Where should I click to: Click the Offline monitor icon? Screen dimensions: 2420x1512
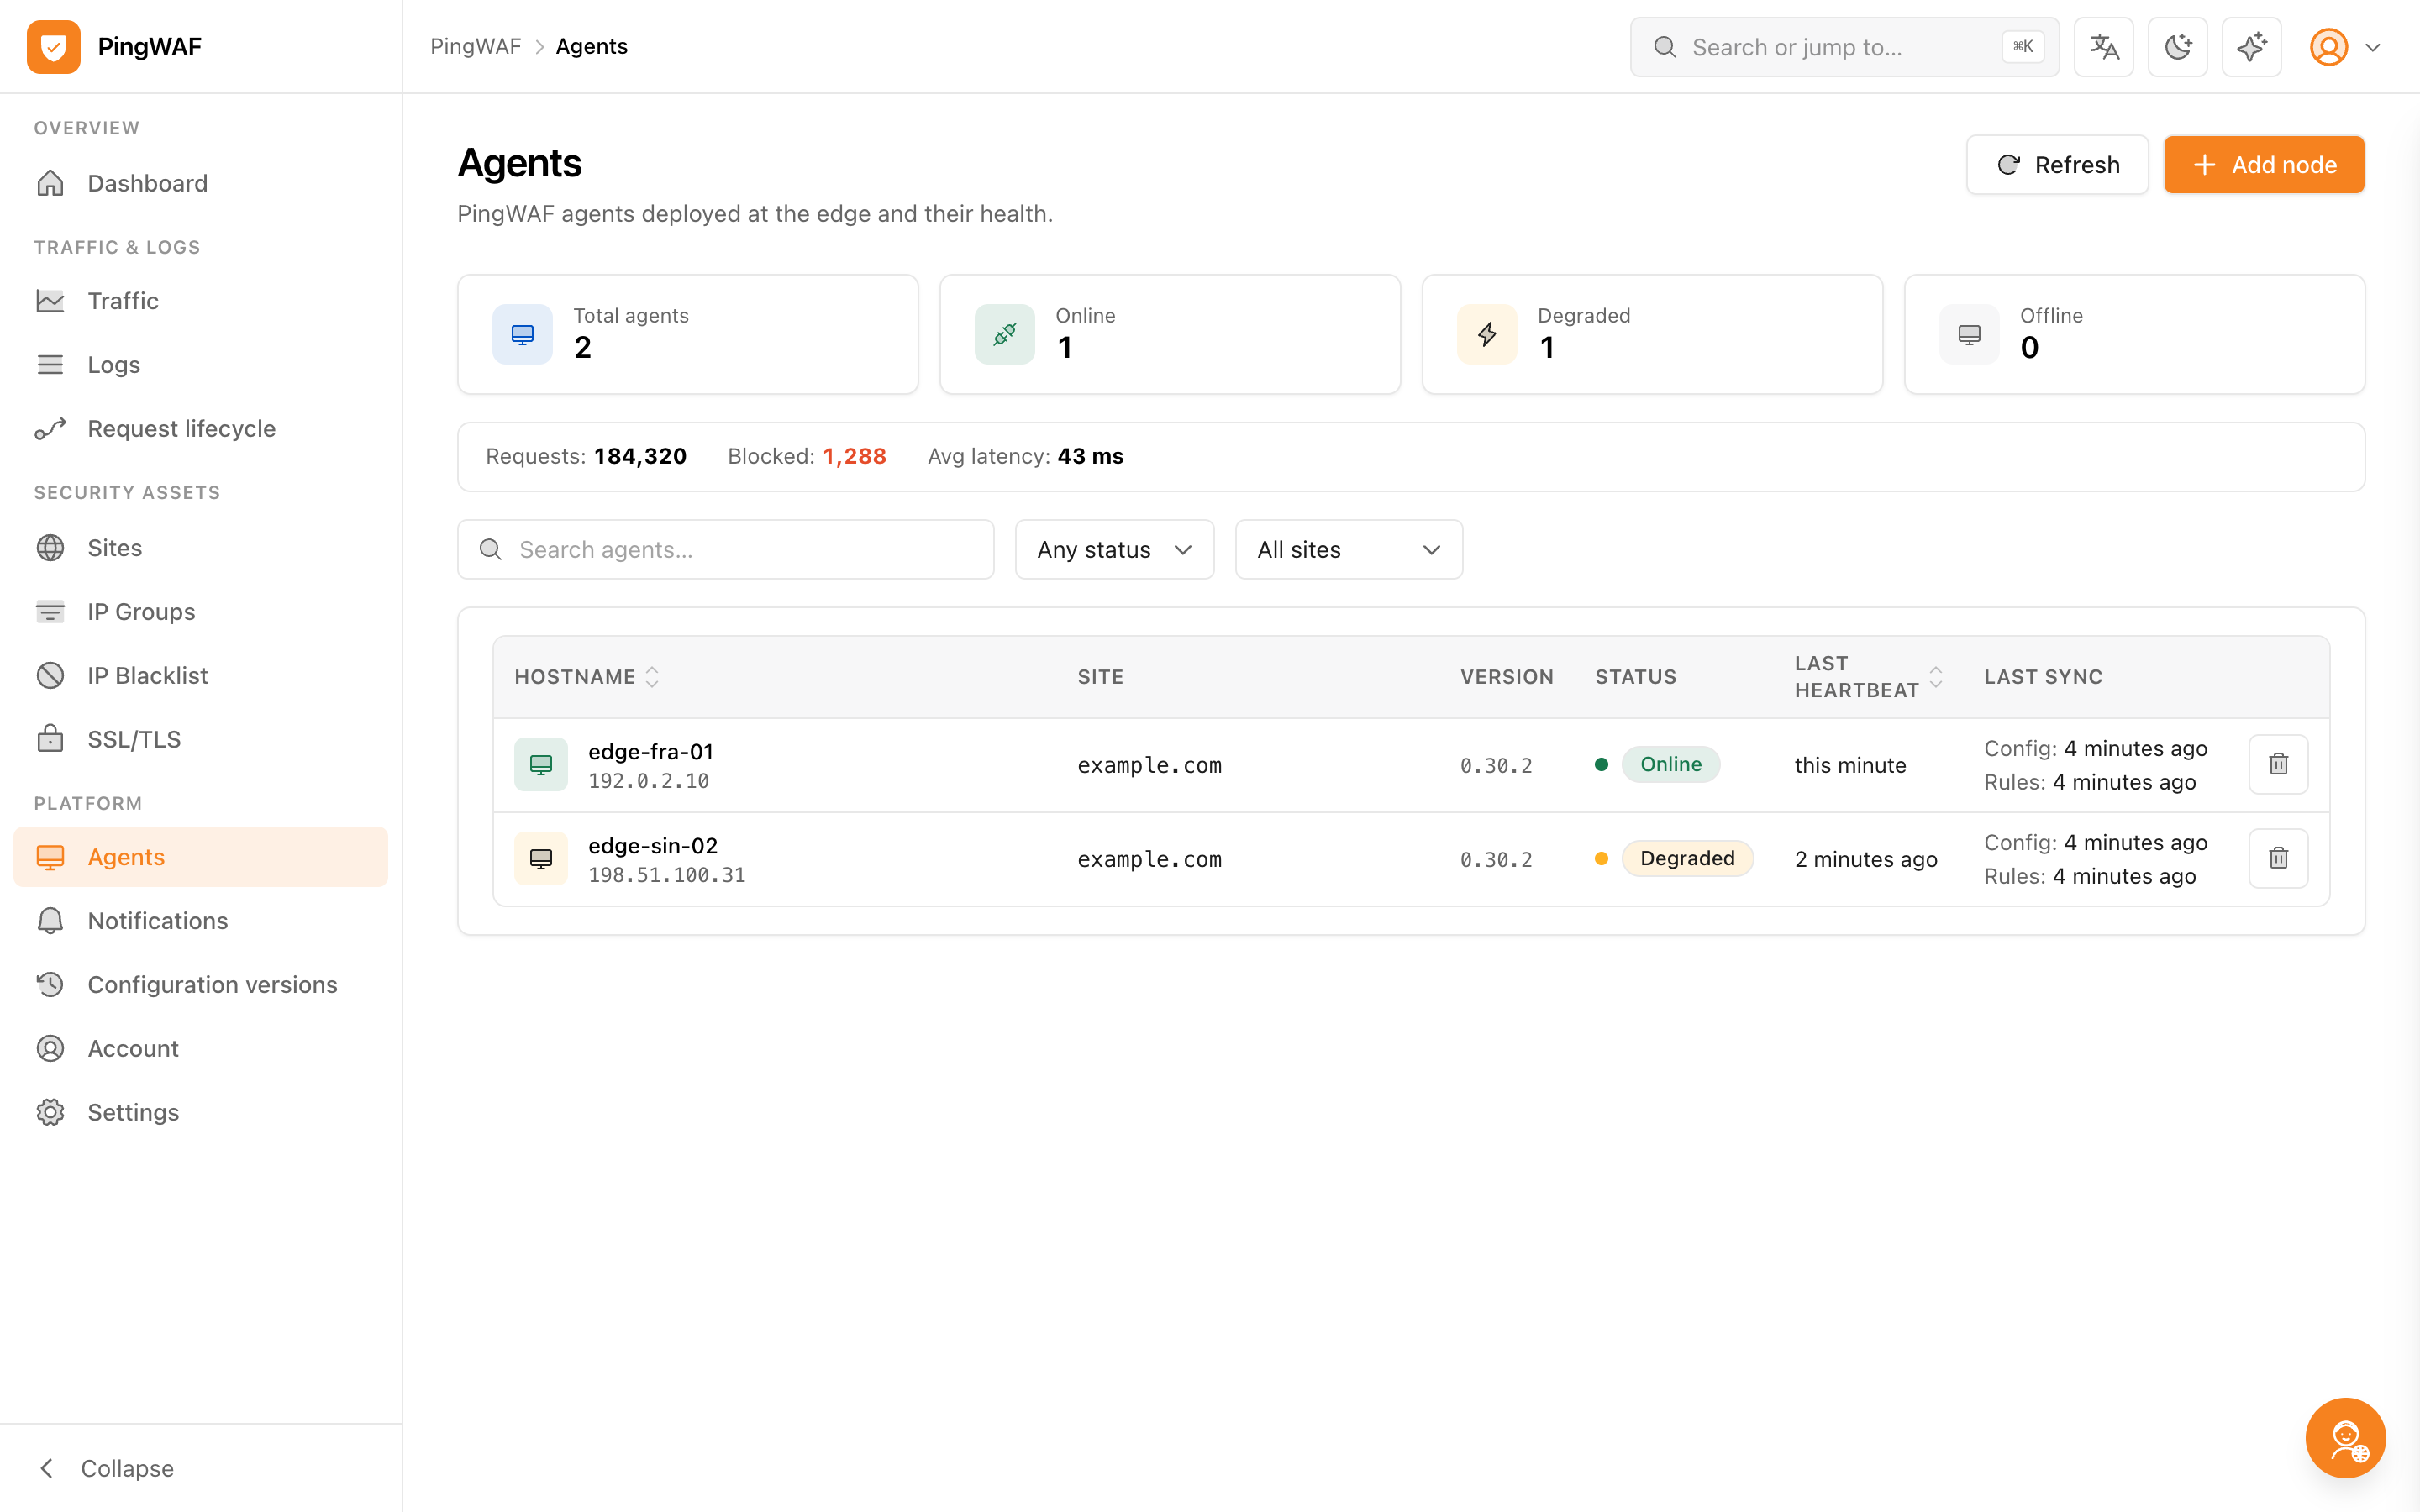coord(1969,334)
